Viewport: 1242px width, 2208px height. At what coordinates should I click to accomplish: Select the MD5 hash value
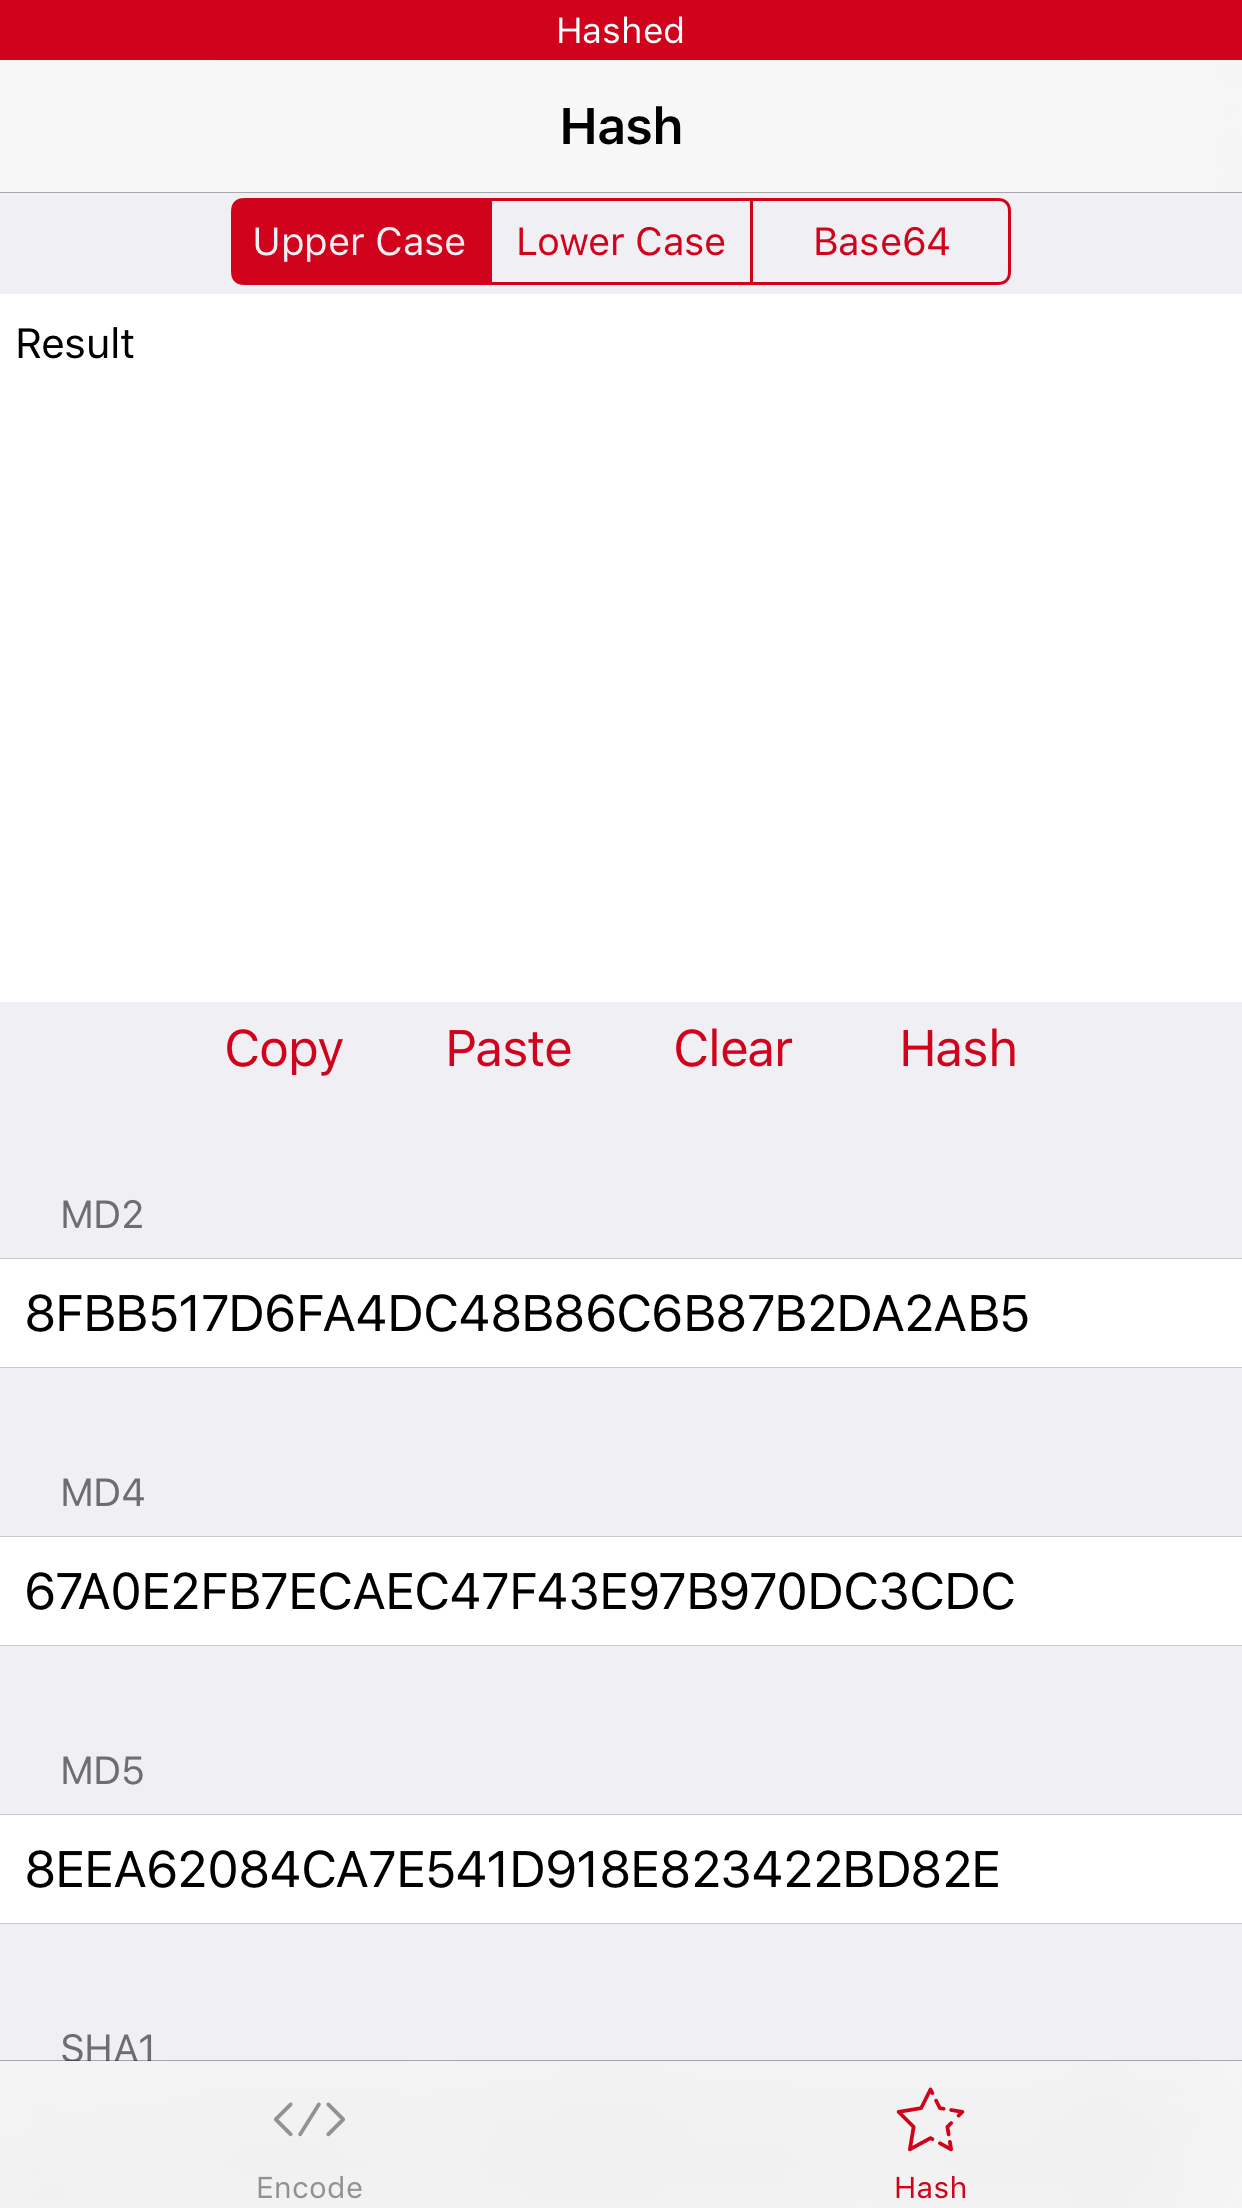(510, 1868)
